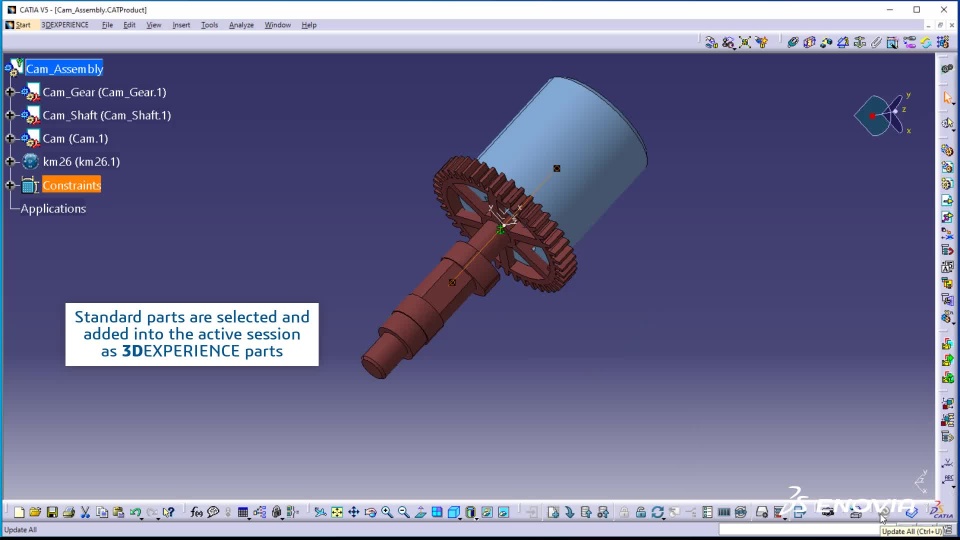This screenshot has height=540, width=960.
Task: Click the Fit All In icon
Action: (337, 512)
